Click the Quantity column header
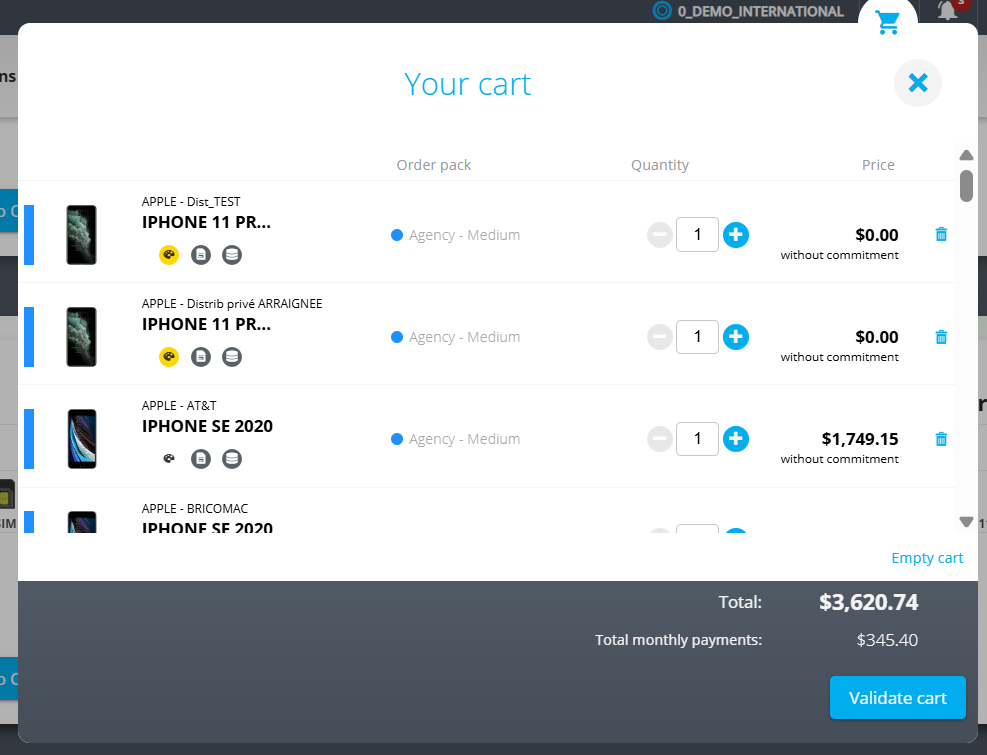The height and width of the screenshot is (755, 987). [660, 165]
